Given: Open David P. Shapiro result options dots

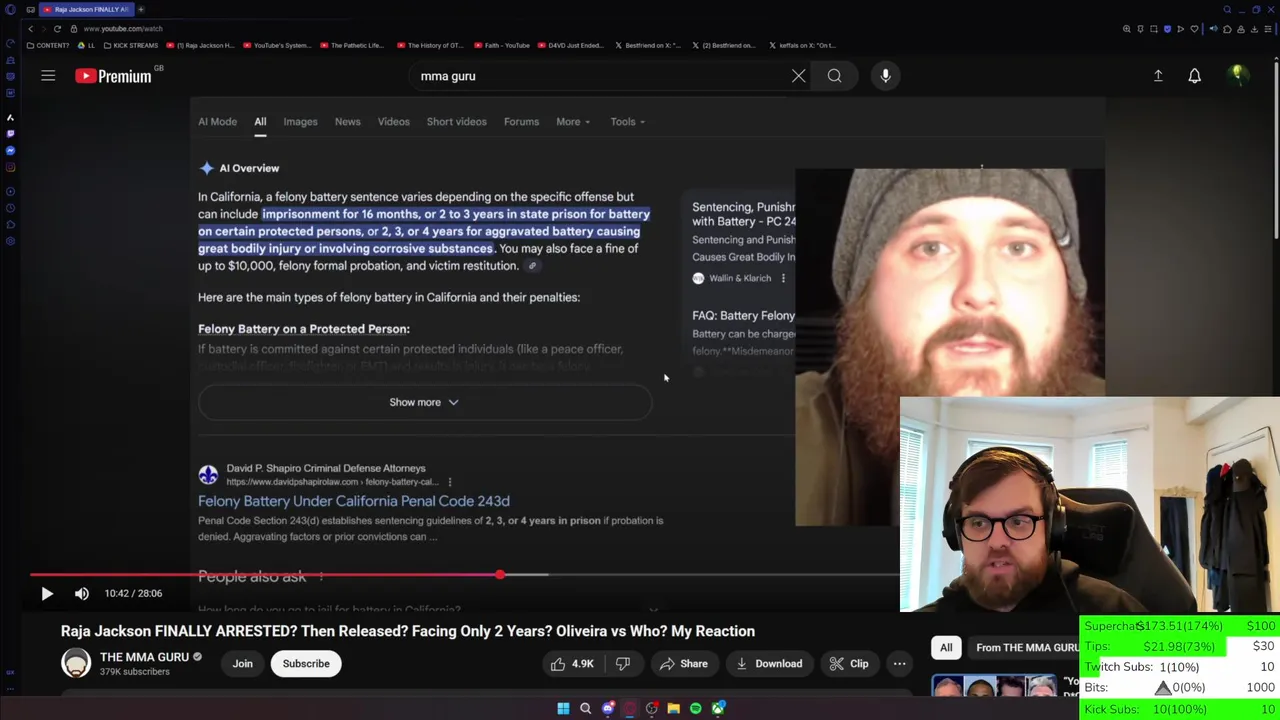Looking at the screenshot, I should point(449,482).
